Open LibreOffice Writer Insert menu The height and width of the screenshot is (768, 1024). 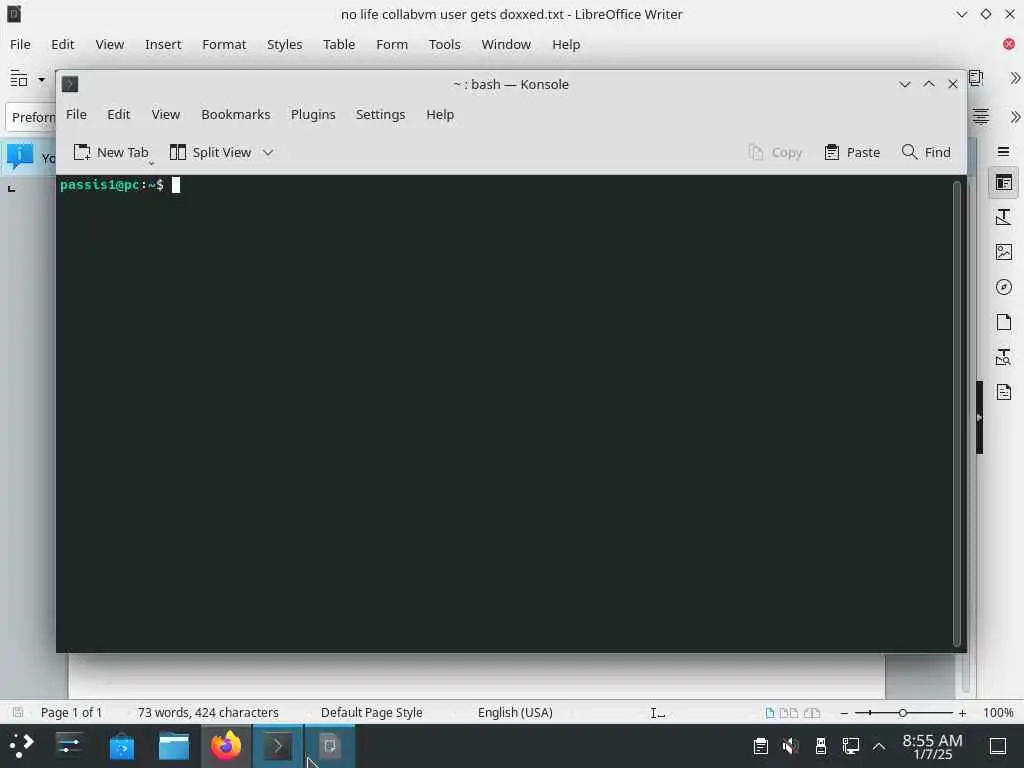click(x=163, y=44)
